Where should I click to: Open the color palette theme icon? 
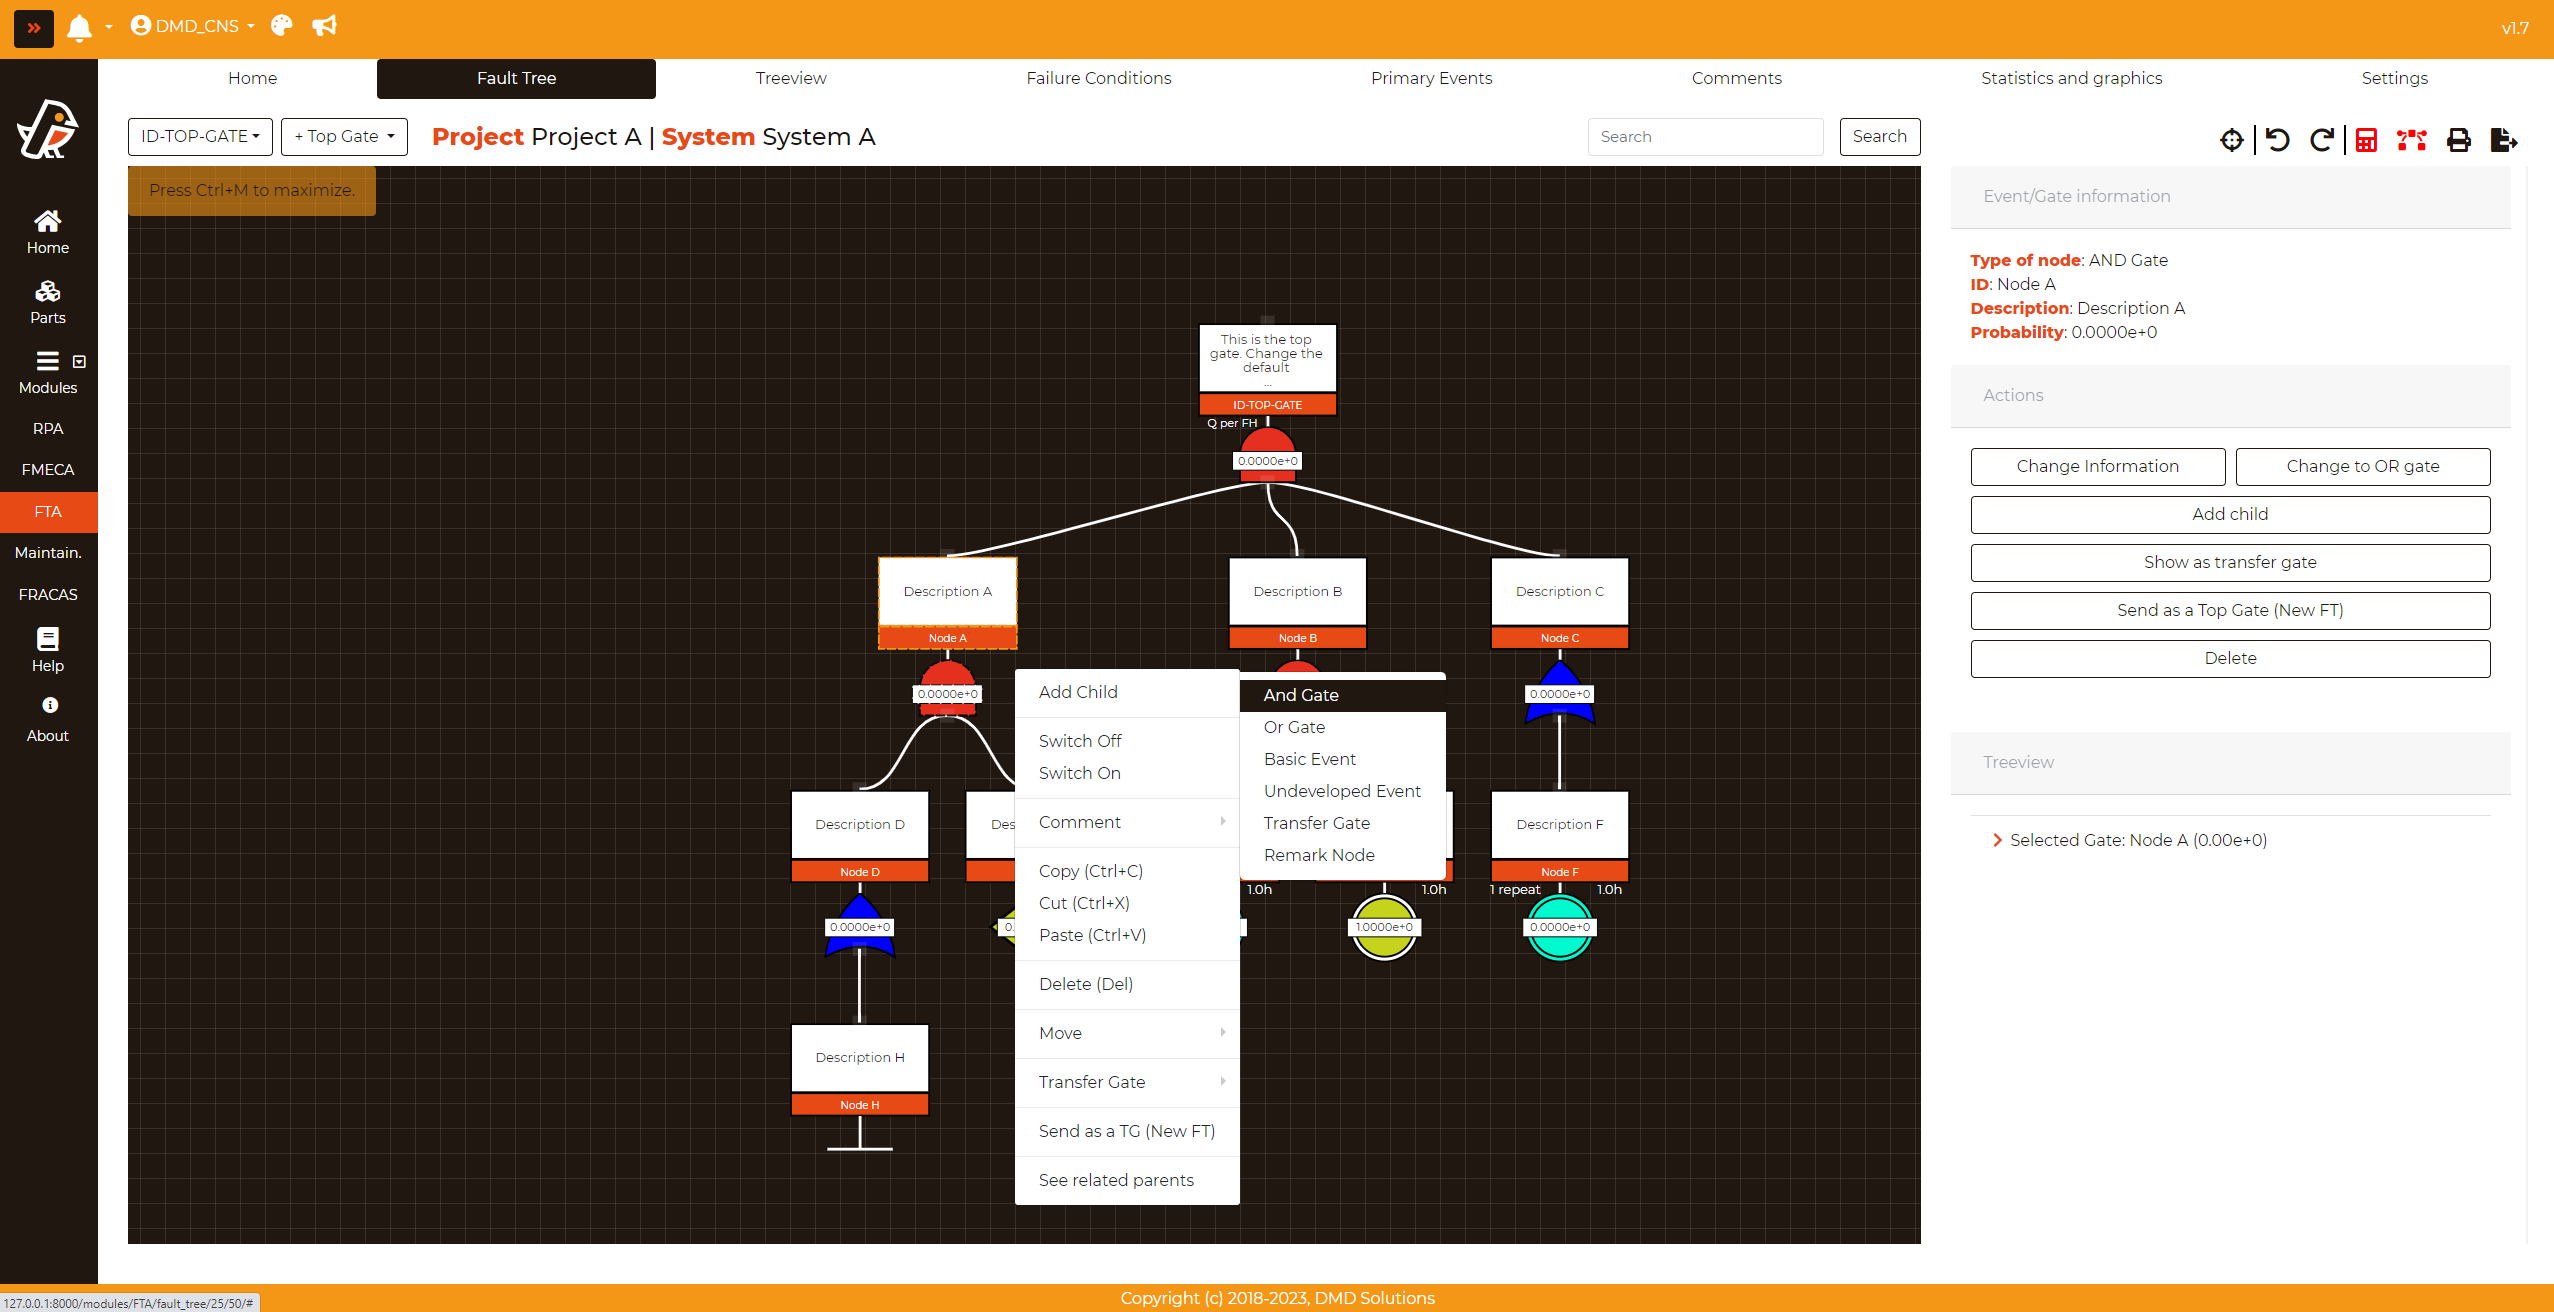coord(282,26)
